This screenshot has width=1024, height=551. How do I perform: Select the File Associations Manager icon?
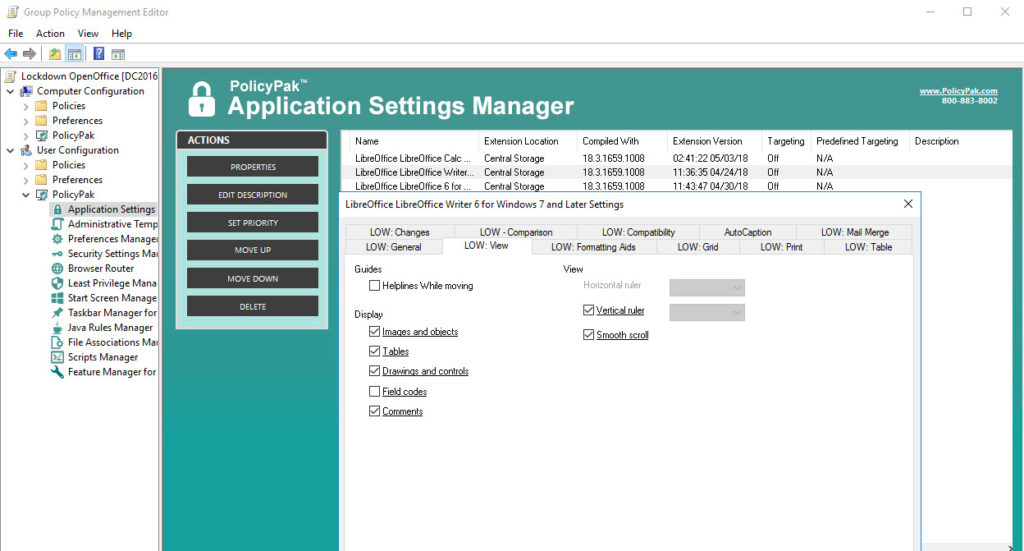[x=57, y=342]
